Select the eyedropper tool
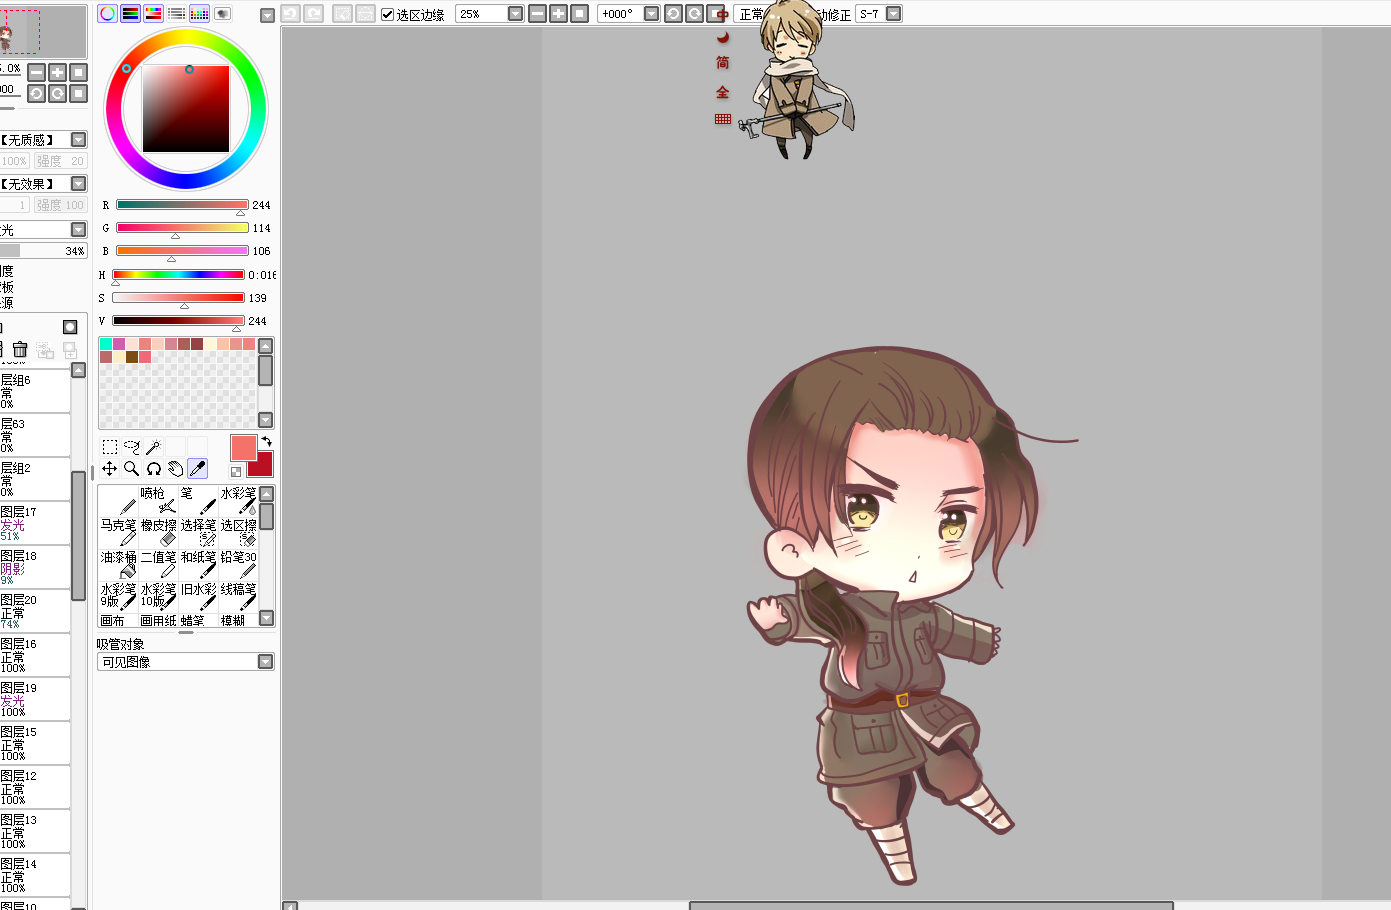This screenshot has width=1391, height=910. click(x=198, y=468)
